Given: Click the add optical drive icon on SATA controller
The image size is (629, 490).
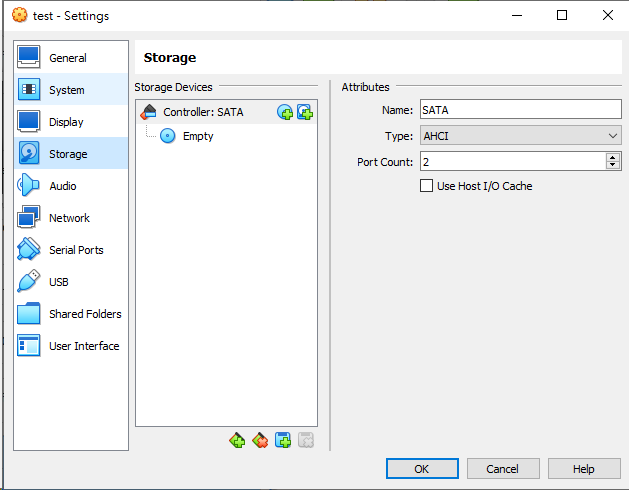Looking at the screenshot, I should point(285,113).
